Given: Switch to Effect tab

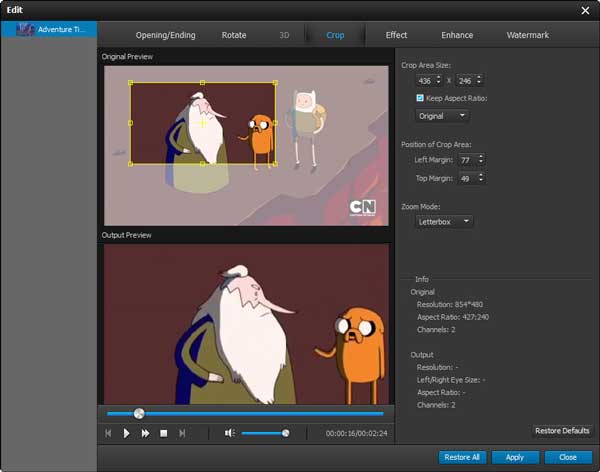Looking at the screenshot, I should 396,35.
